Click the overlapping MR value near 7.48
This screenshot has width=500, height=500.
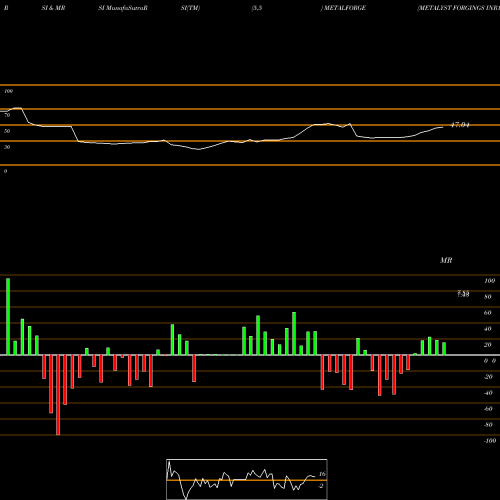point(463,294)
